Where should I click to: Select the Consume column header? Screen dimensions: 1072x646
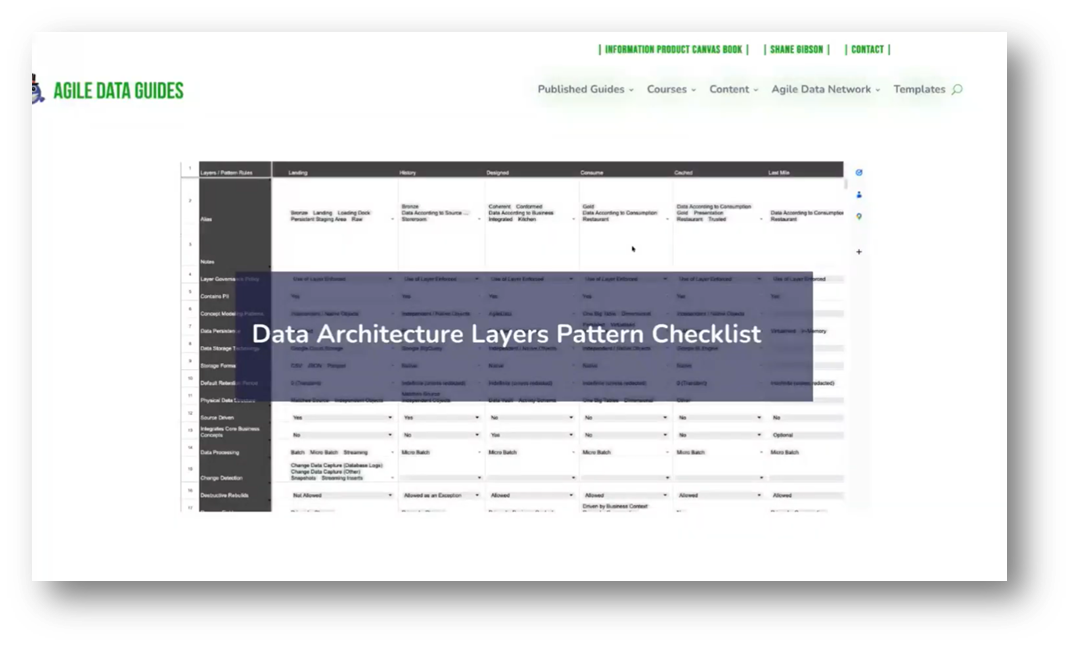click(592, 173)
